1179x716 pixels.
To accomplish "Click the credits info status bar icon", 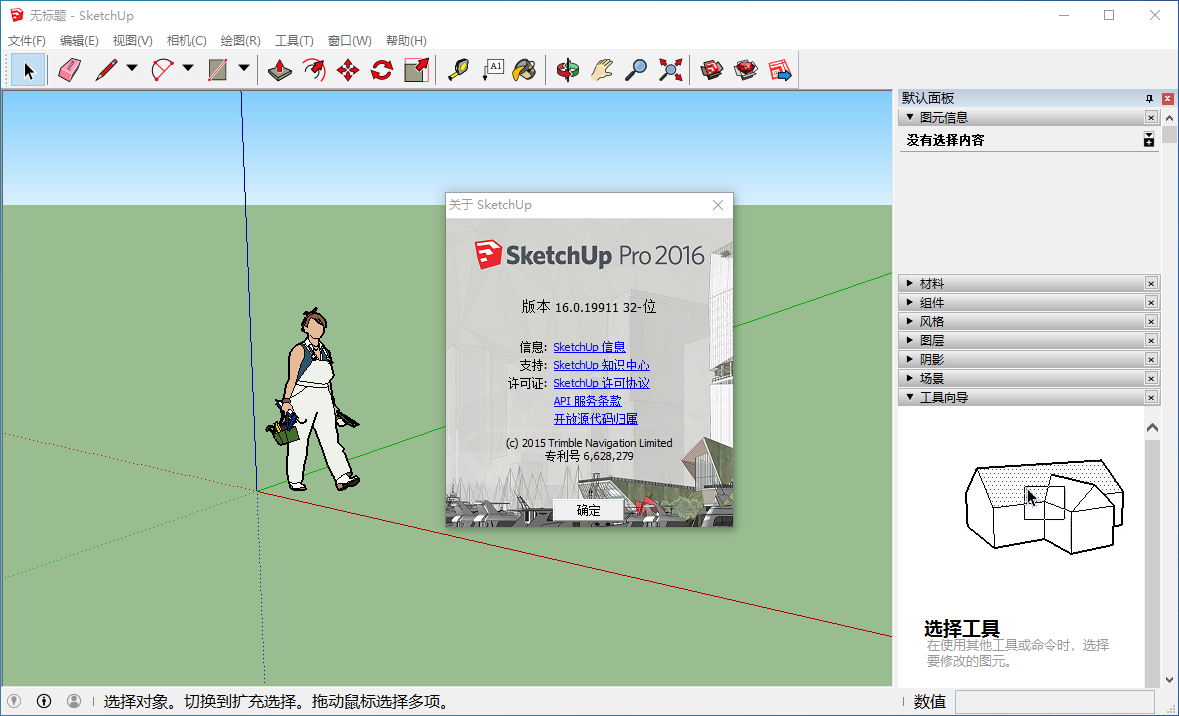I will pyautogui.click(x=44, y=701).
